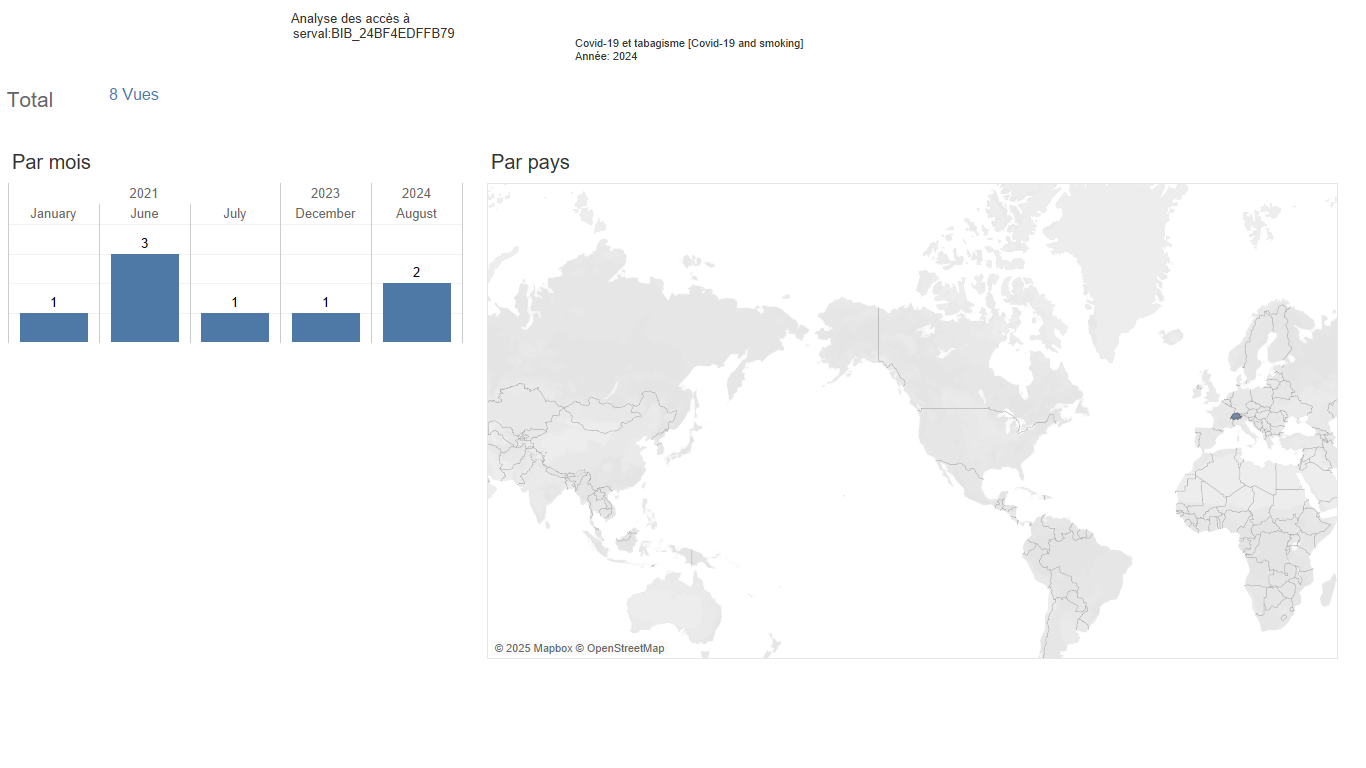The image size is (1366, 768).
Task: Open the OpenStreetMap attribution link
Action: (x=620, y=648)
